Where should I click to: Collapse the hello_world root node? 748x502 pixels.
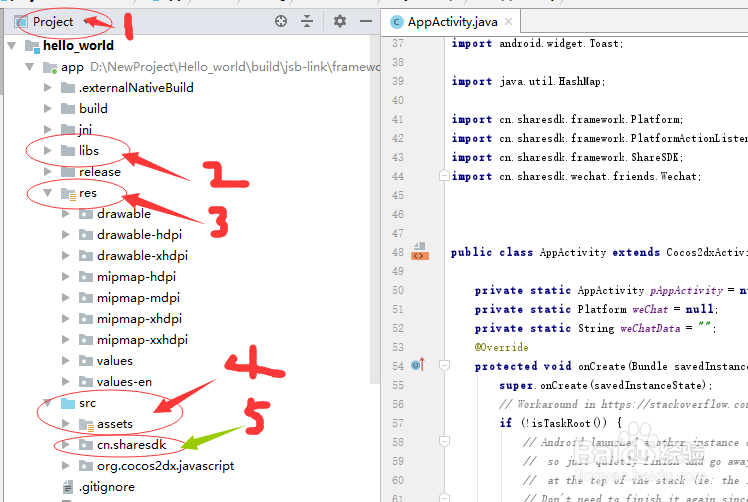(12, 46)
